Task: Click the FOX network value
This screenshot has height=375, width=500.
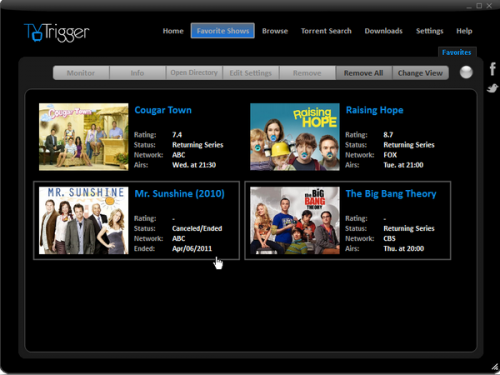Action: pos(390,155)
